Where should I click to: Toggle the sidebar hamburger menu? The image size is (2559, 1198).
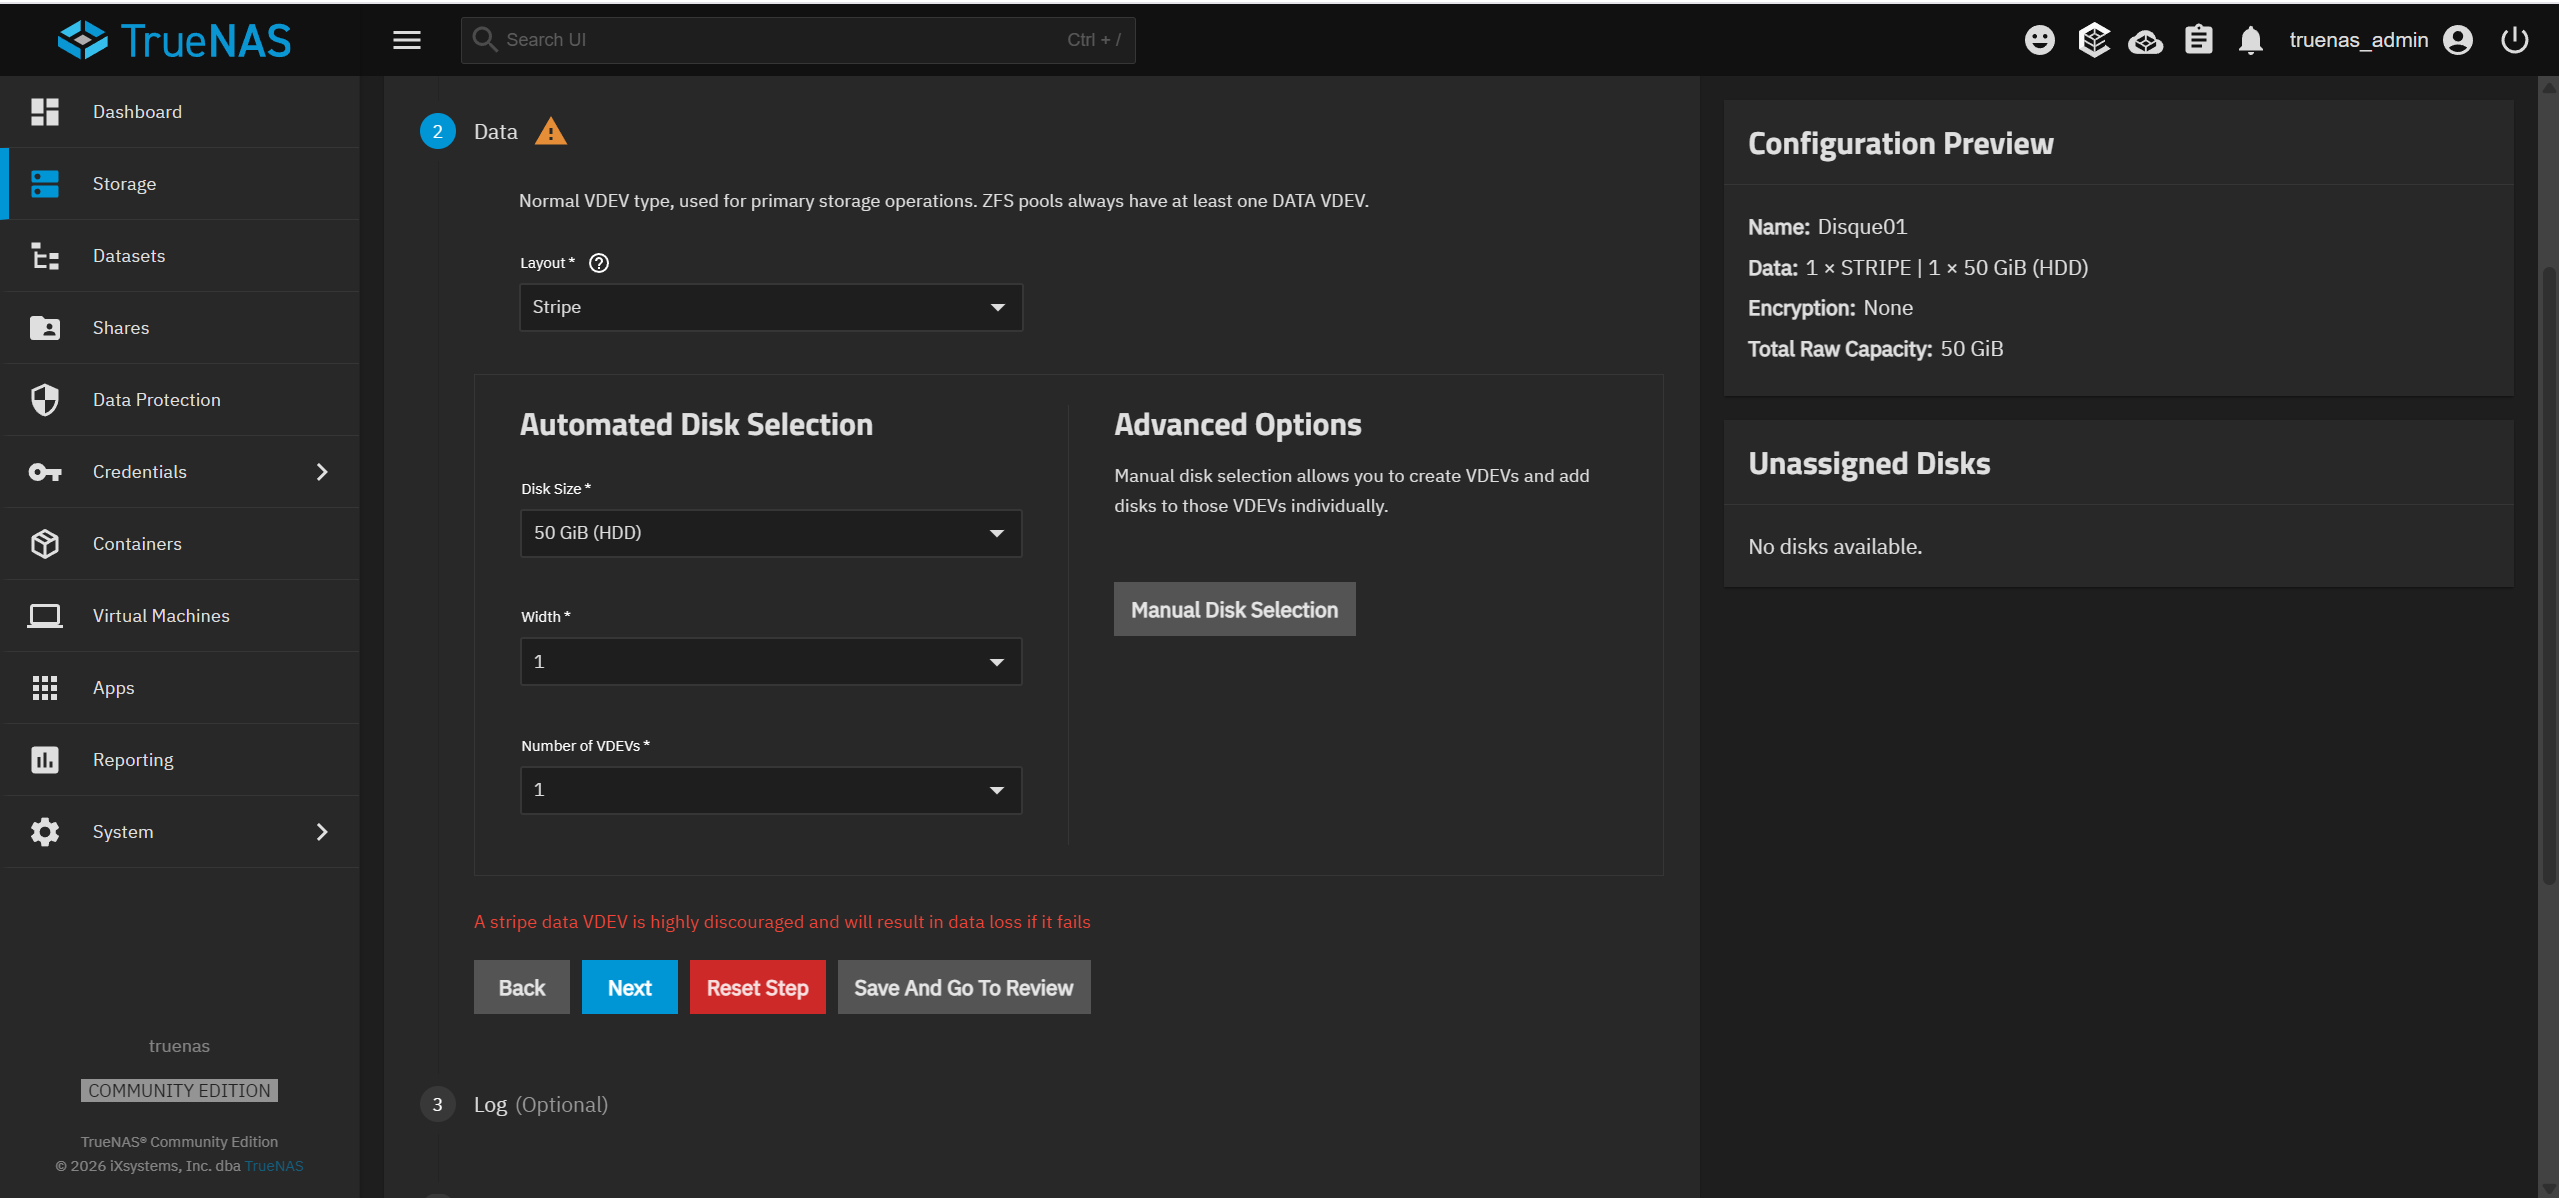[x=407, y=40]
